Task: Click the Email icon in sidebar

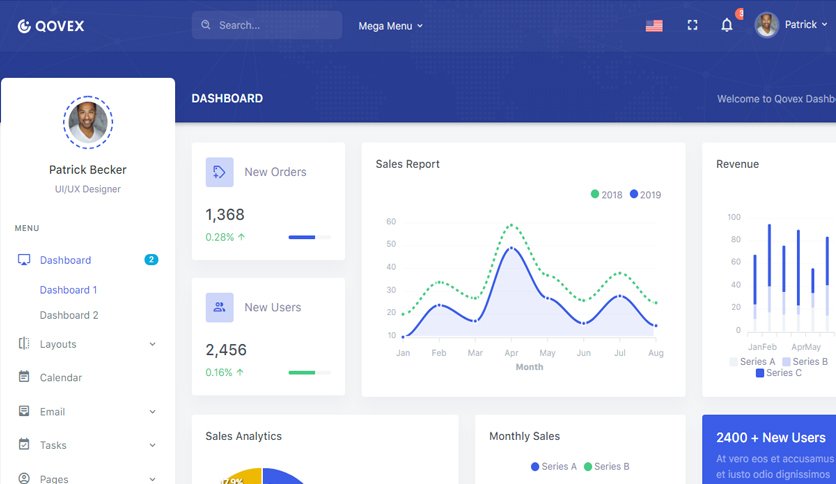Action: click(24, 411)
